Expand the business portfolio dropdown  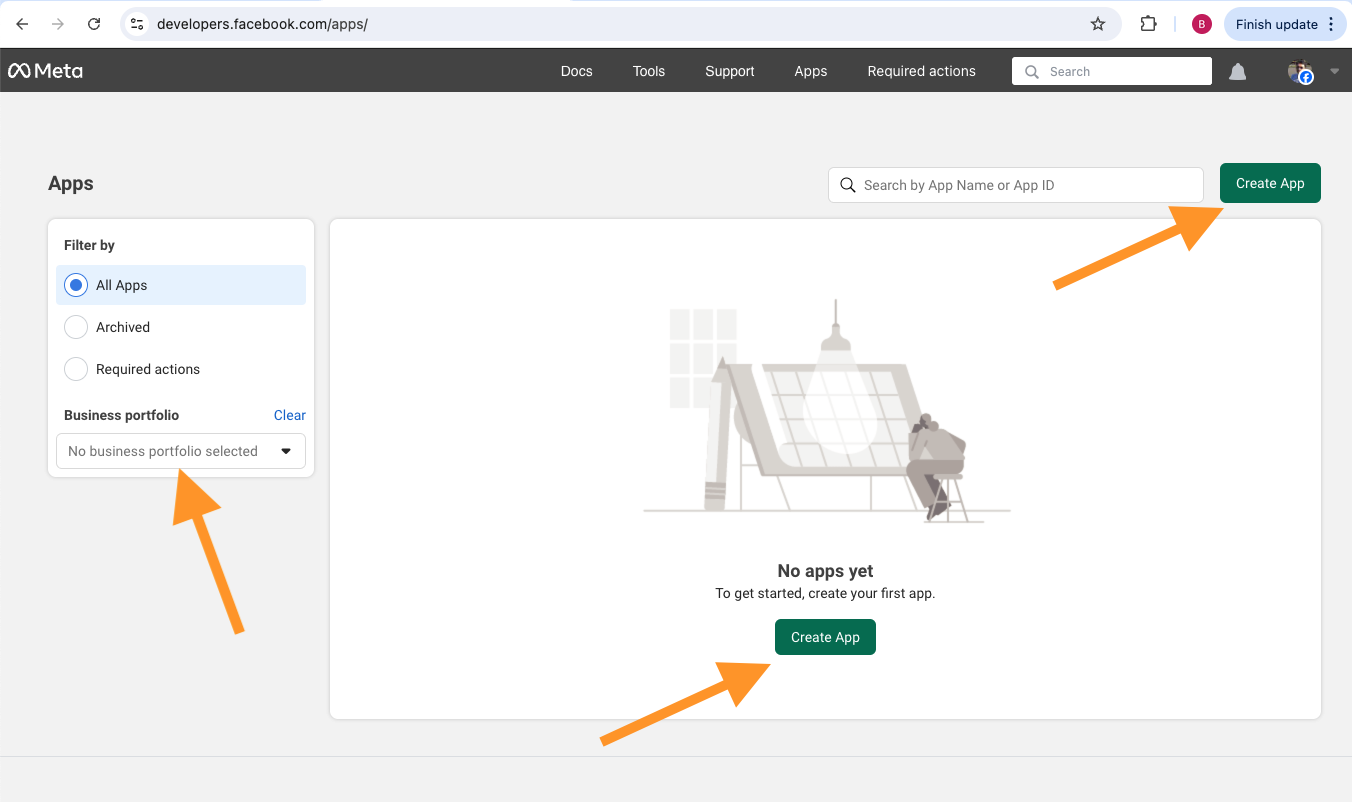(181, 451)
